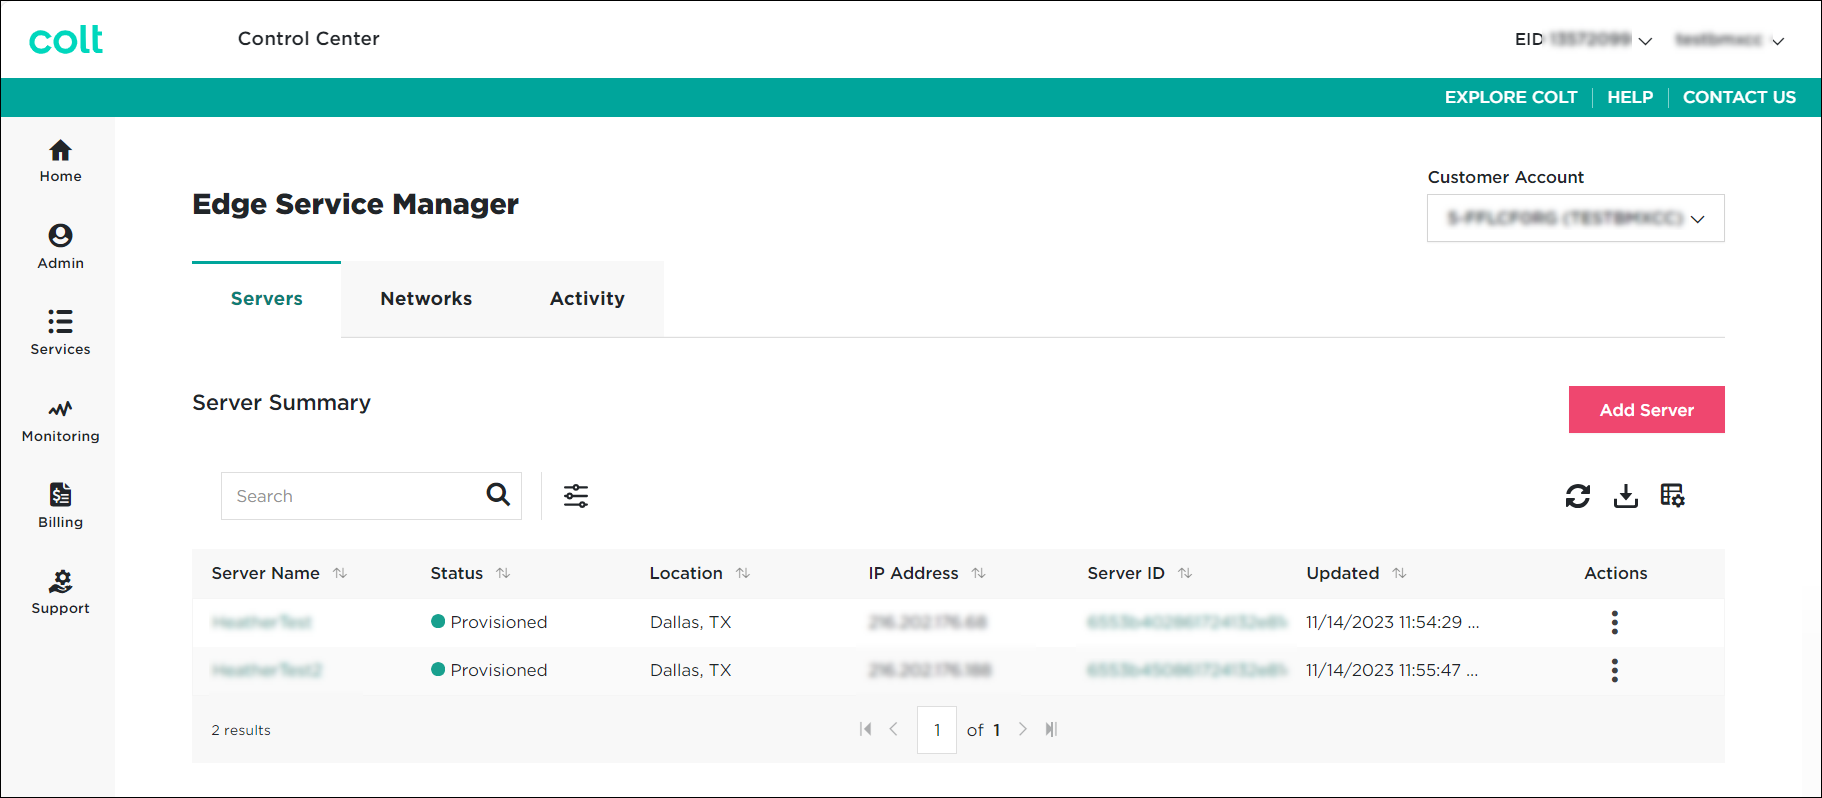Open the Billing section
This screenshot has height=798, width=1822.
pos(60,506)
